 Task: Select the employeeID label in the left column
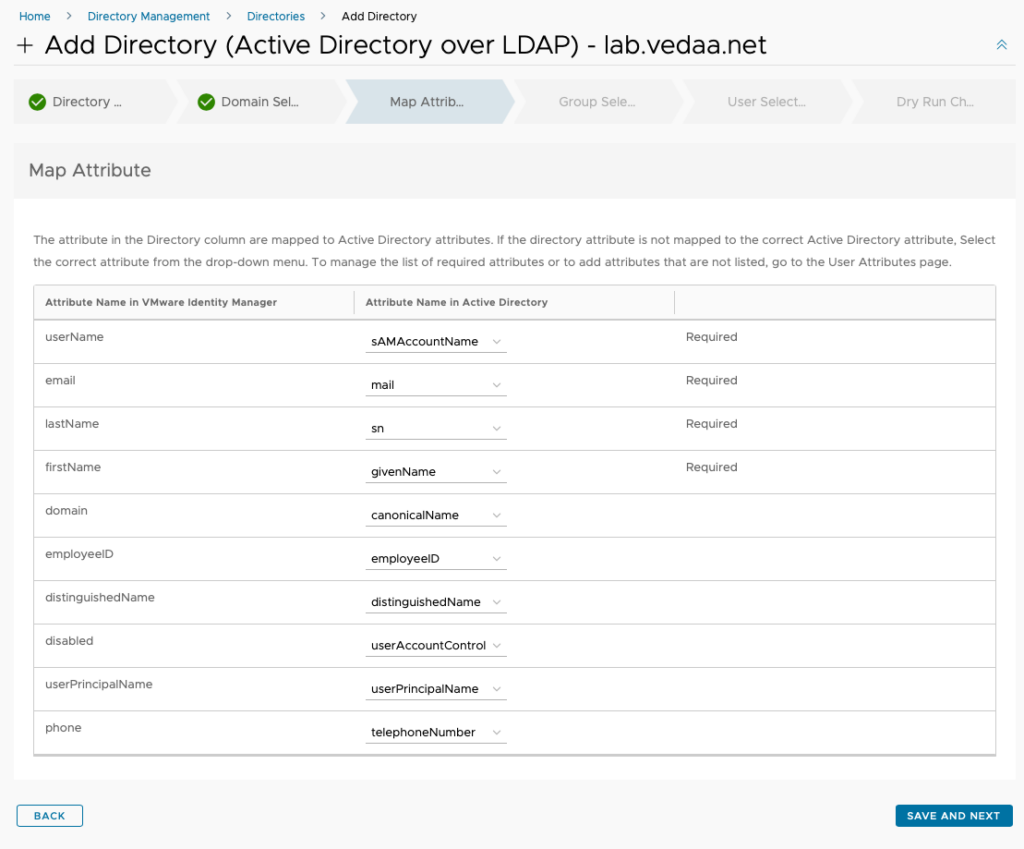click(79, 554)
